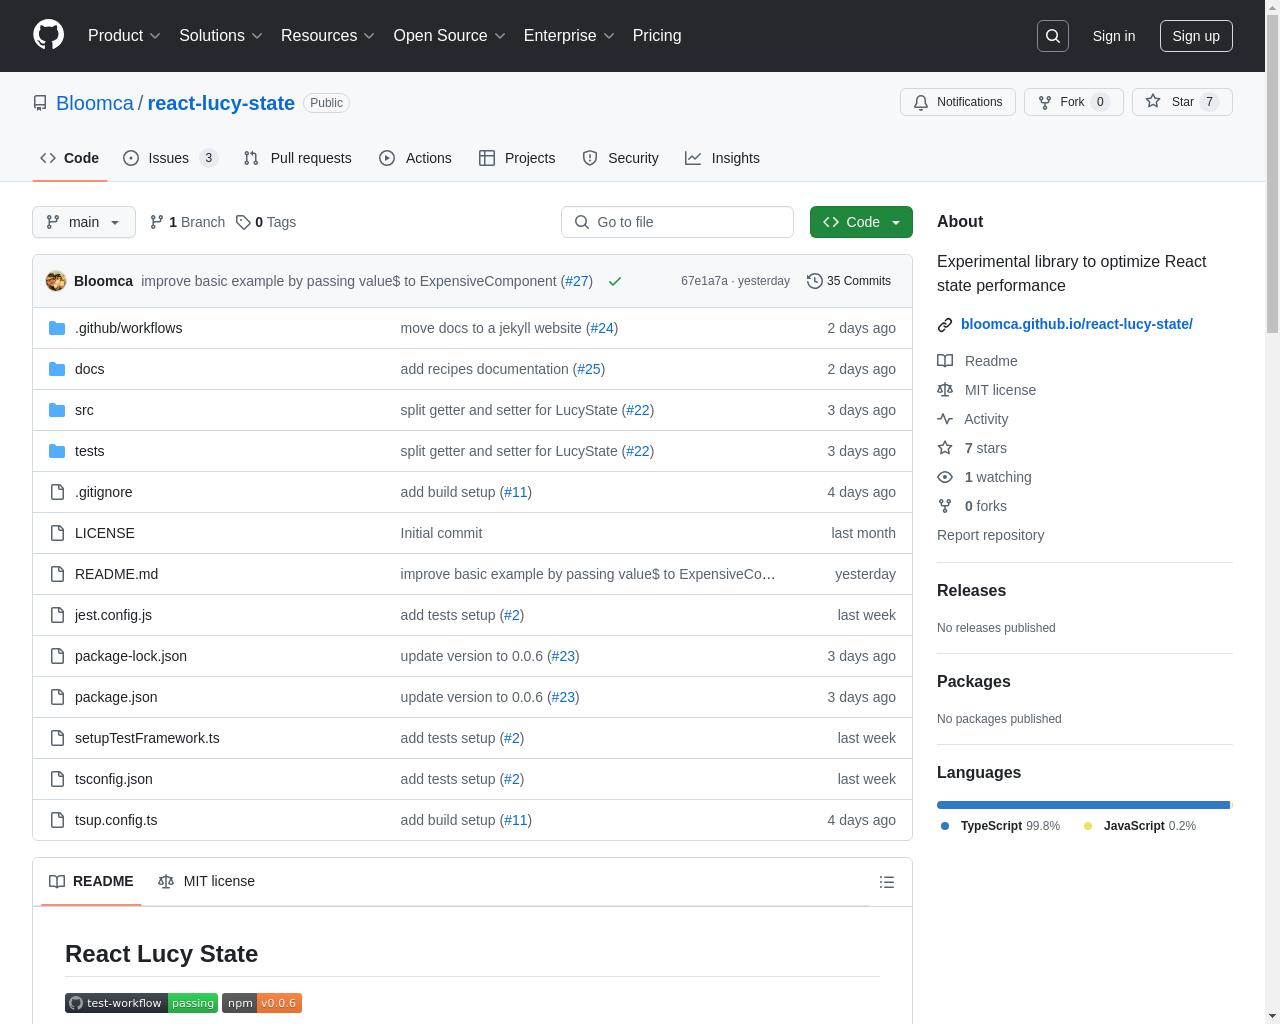
Task: Click Bloomca's avatar in the commit header
Action: pyautogui.click(x=56, y=281)
